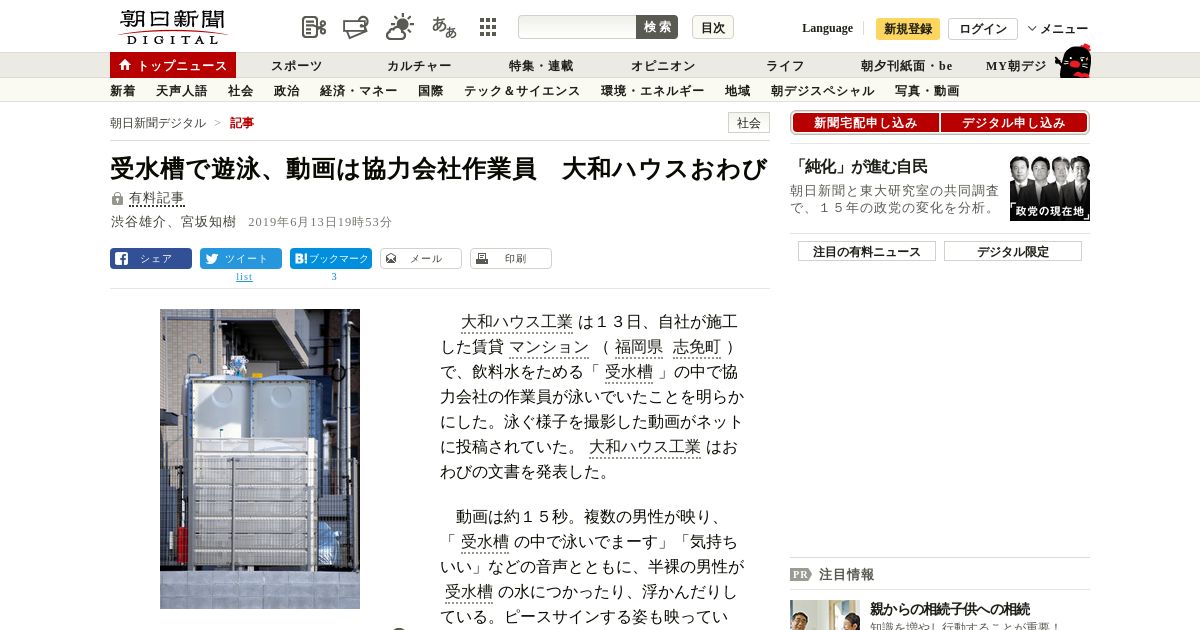Open the 「純化」が進む自民 headline
This screenshot has width=1200, height=630.
pyautogui.click(x=859, y=166)
